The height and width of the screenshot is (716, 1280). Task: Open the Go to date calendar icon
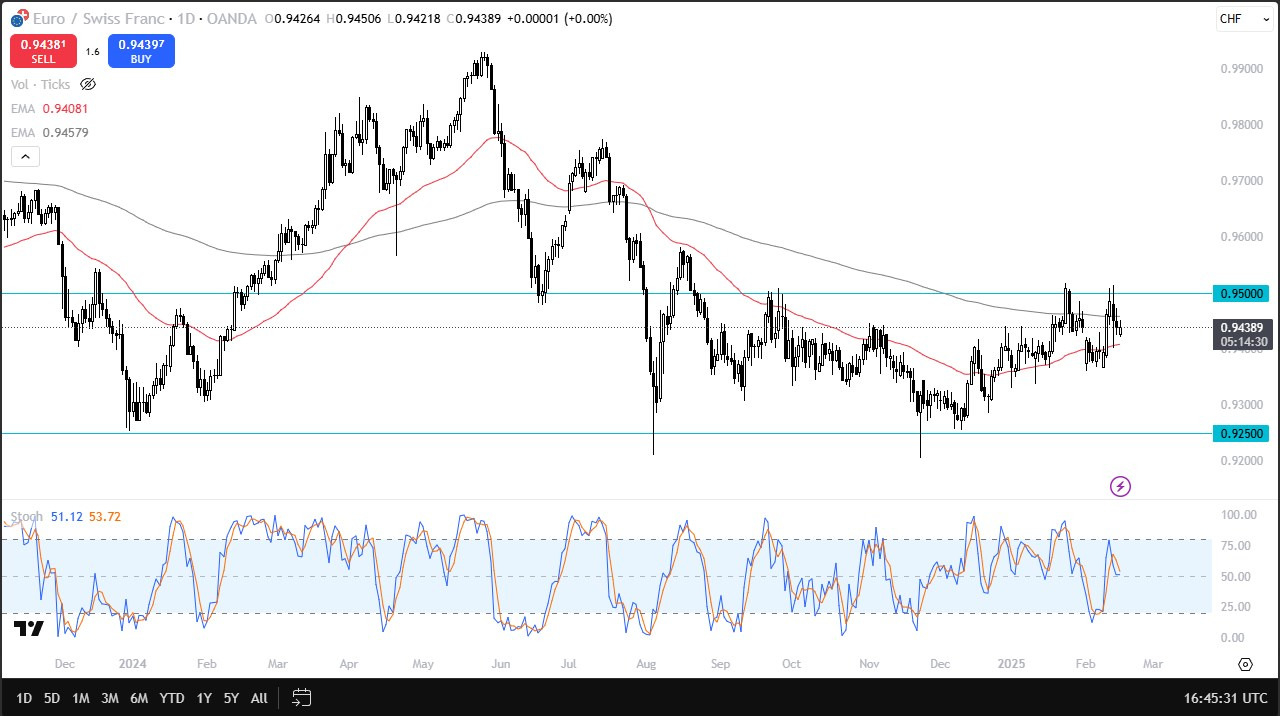(x=302, y=697)
